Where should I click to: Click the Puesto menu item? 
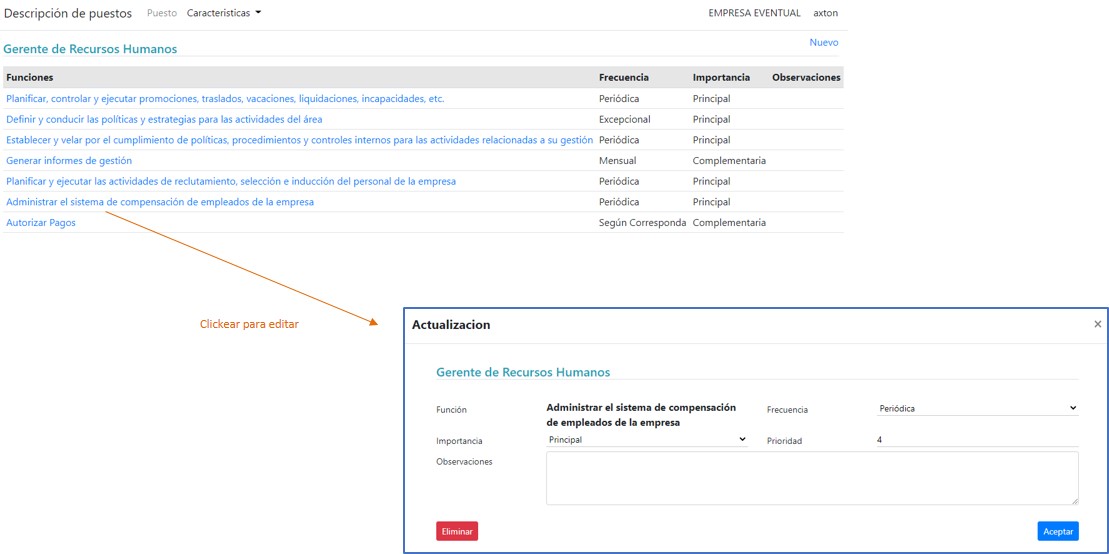[161, 13]
